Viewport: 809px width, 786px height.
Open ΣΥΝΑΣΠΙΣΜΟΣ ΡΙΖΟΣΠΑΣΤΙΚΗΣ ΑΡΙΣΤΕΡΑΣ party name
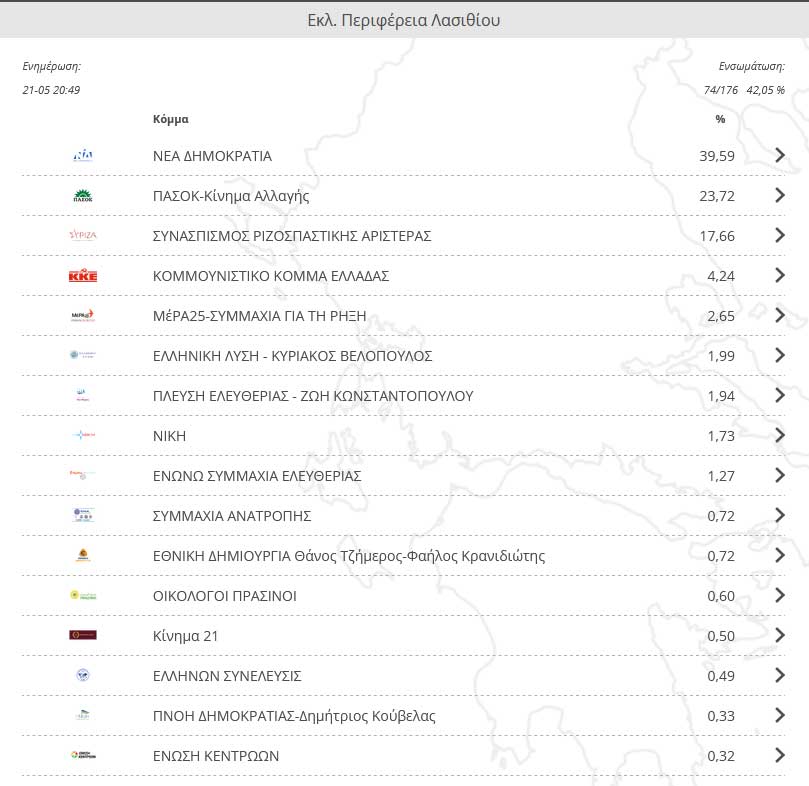292,236
